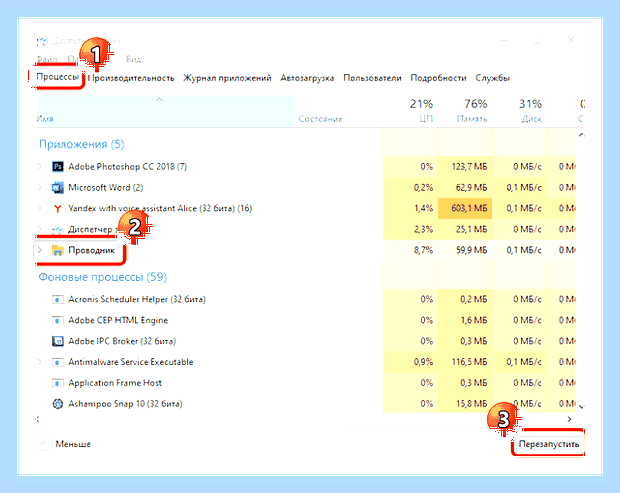Click the Antimalware Service Executable icon

pos(58,362)
